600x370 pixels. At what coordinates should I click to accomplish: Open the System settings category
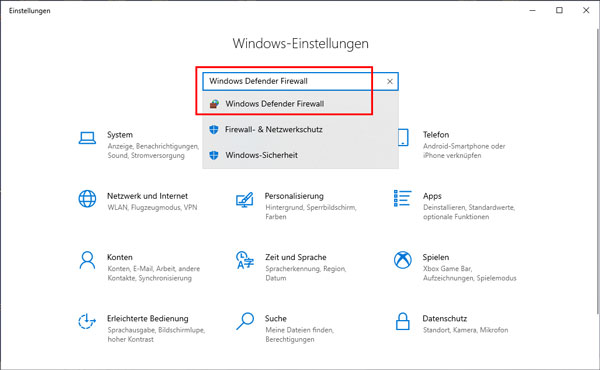pos(139,144)
